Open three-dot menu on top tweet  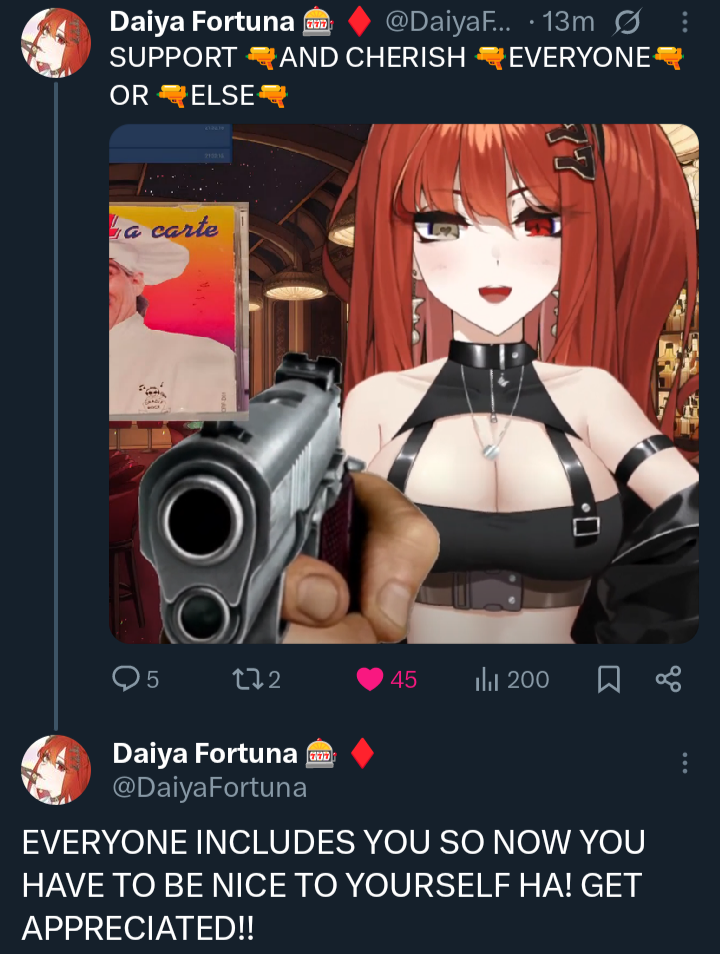[685, 23]
